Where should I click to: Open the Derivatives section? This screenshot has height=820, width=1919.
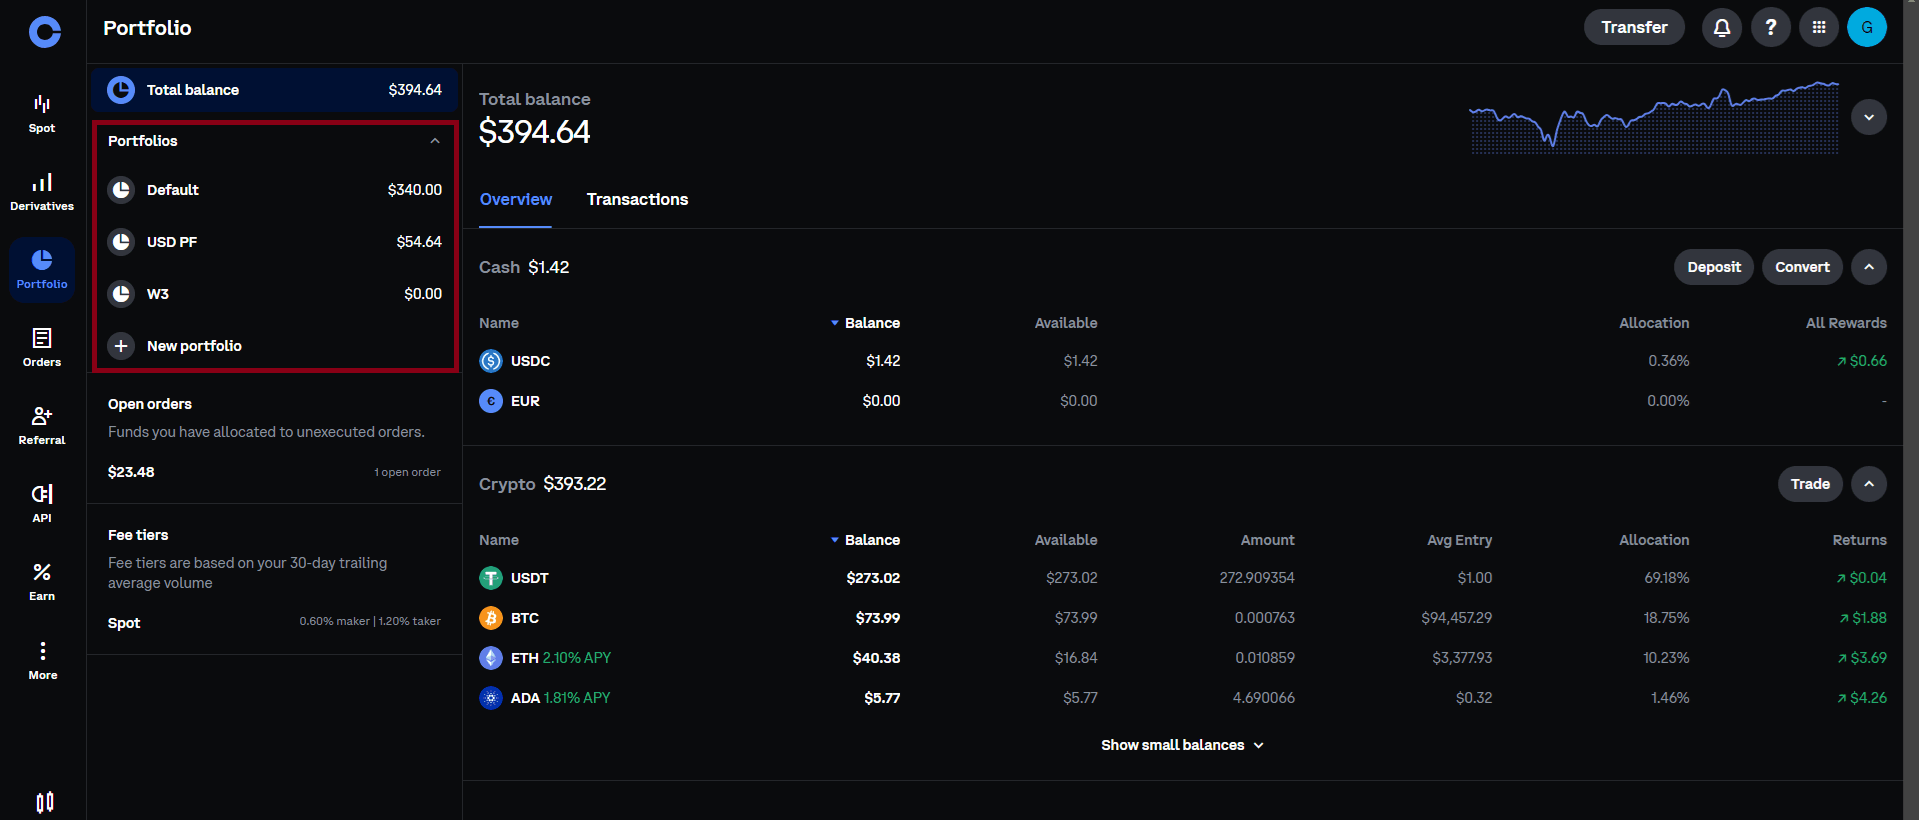coord(42,192)
